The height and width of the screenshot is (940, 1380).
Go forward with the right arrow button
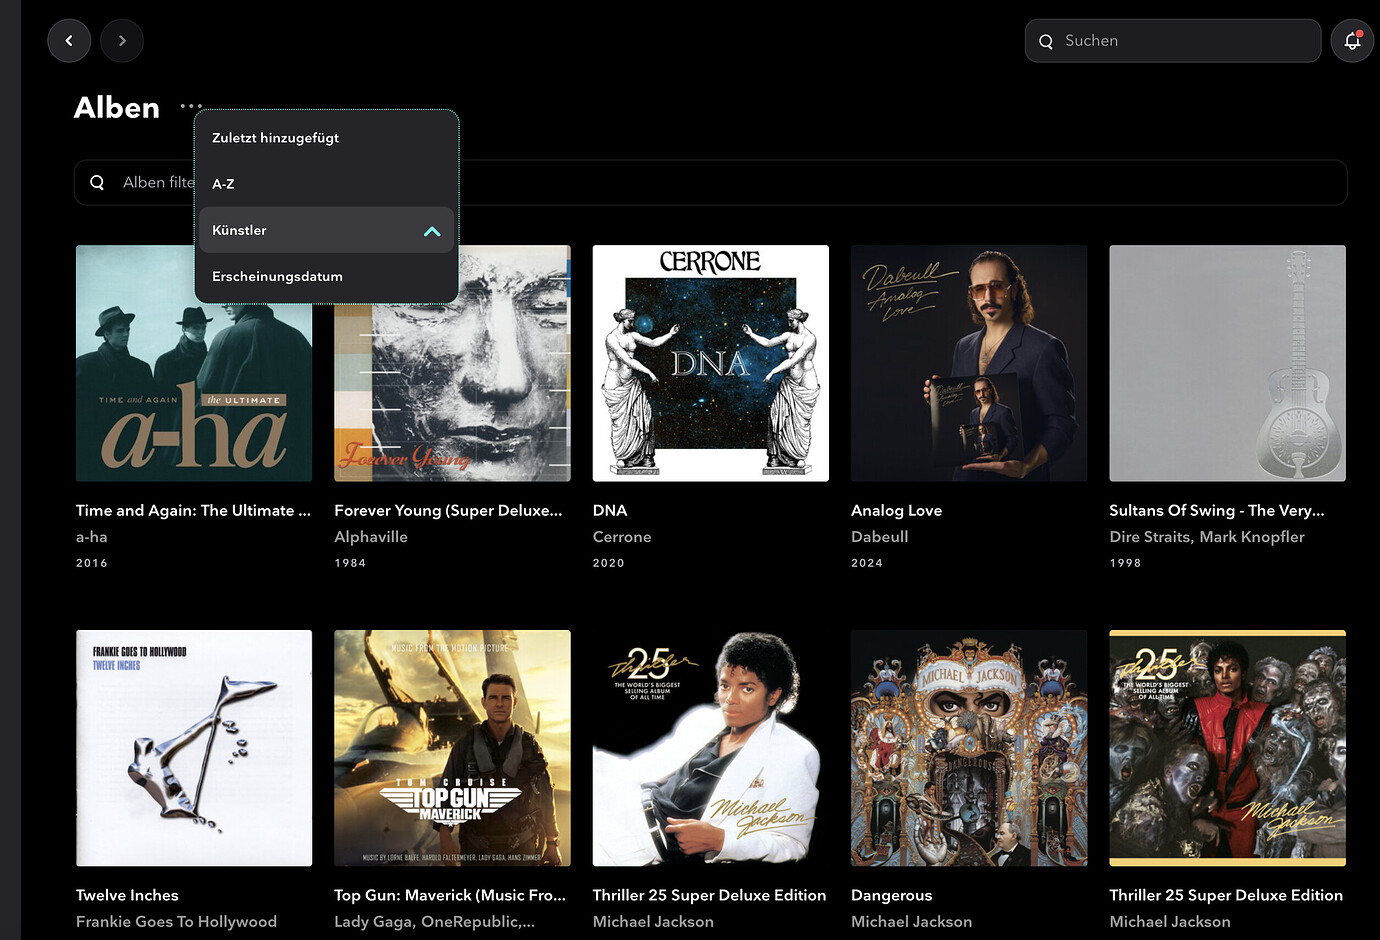122,41
